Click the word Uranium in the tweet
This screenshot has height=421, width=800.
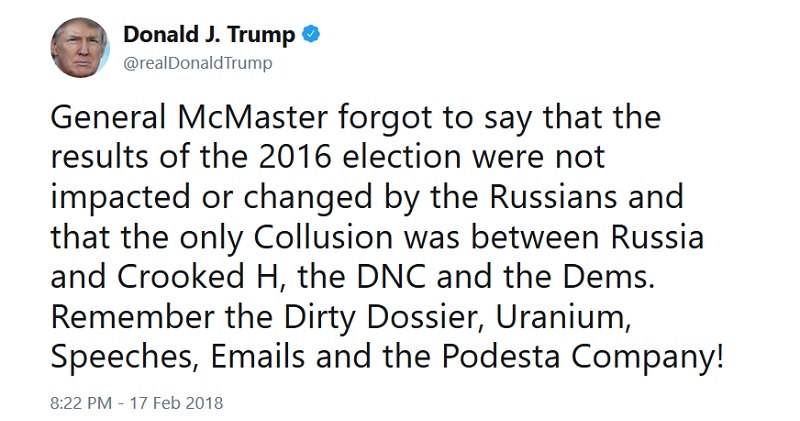click(561, 318)
